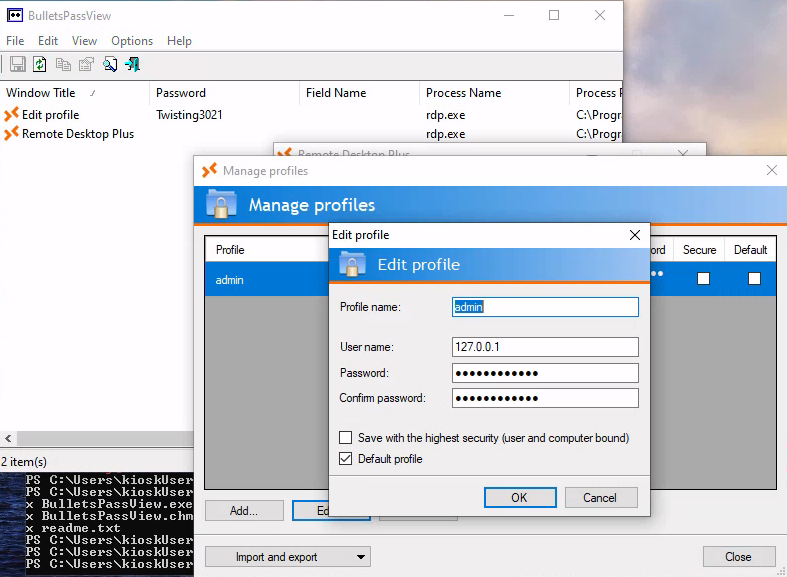
Task: Sort by the Window Title column header
Action: click(x=74, y=93)
